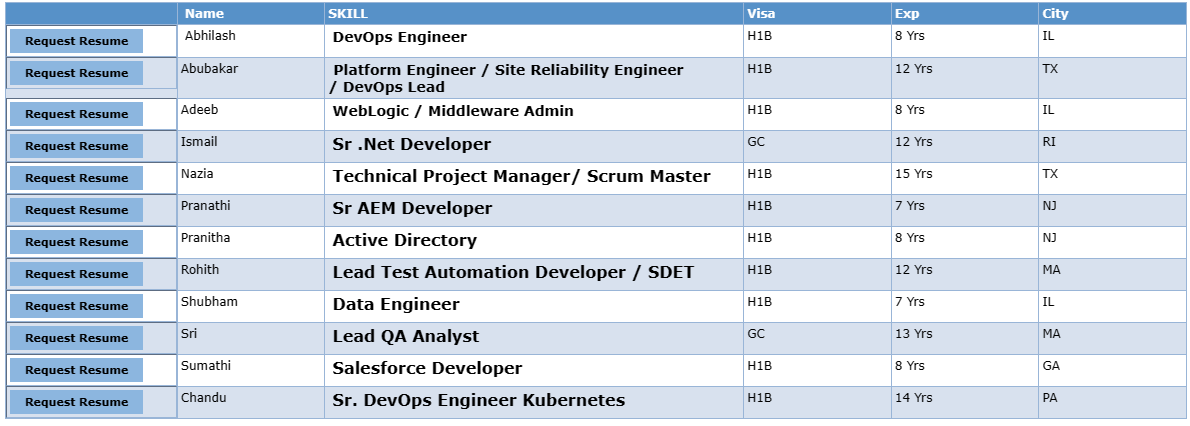Select the SKILL column header

[x=348, y=14]
